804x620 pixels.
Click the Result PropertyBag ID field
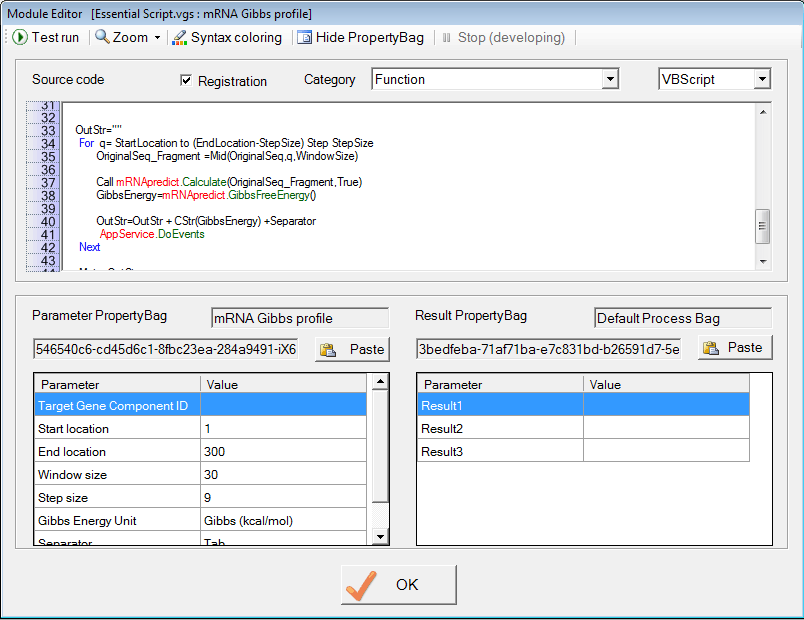coord(549,349)
